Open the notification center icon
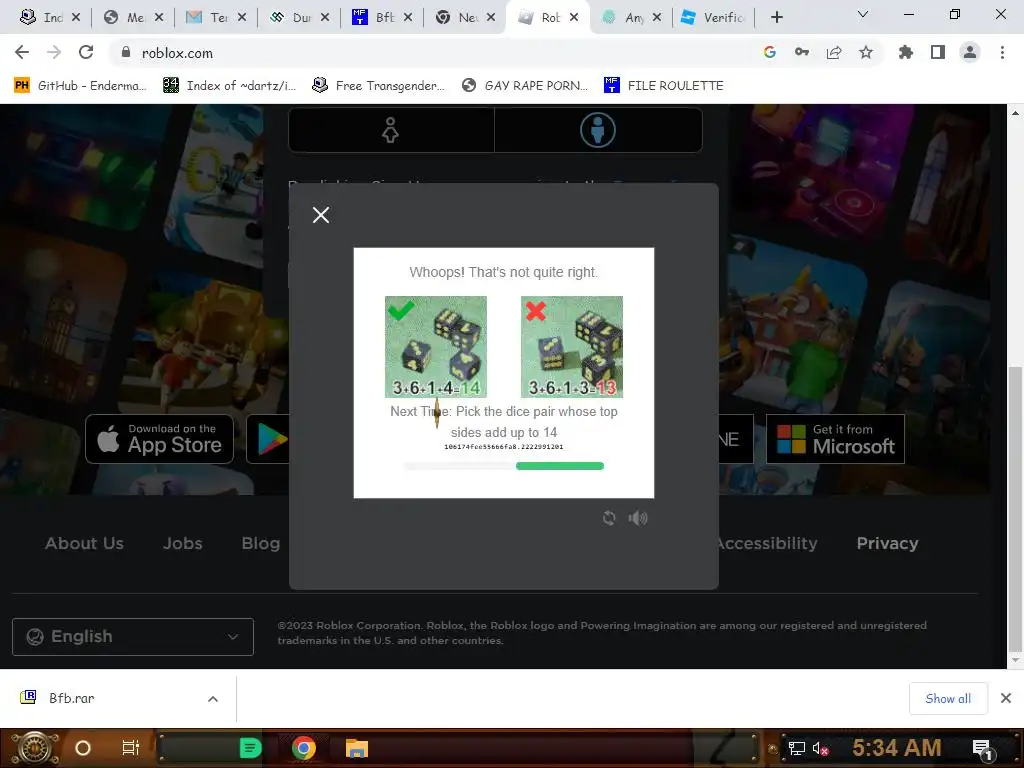This screenshot has height=768, width=1024. 983,748
